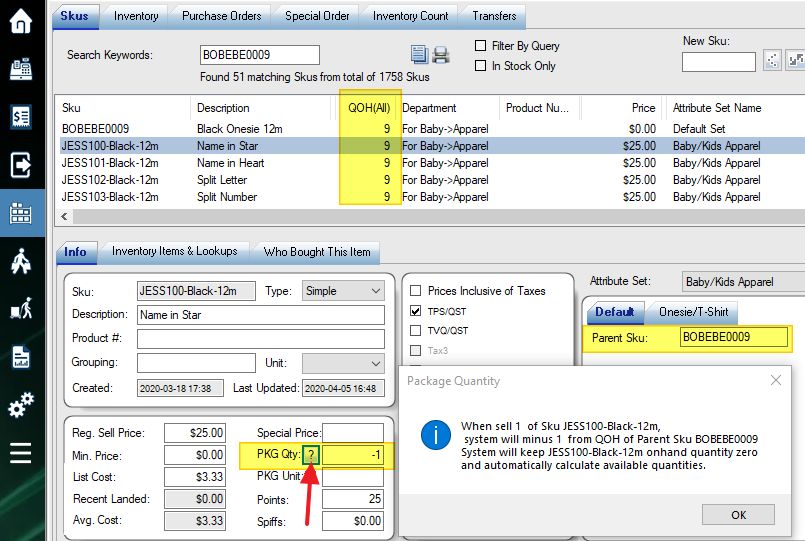Viewport: 805px width, 541px height.
Task: Open the inventory shelves icon in sidebar
Action: coord(21,212)
